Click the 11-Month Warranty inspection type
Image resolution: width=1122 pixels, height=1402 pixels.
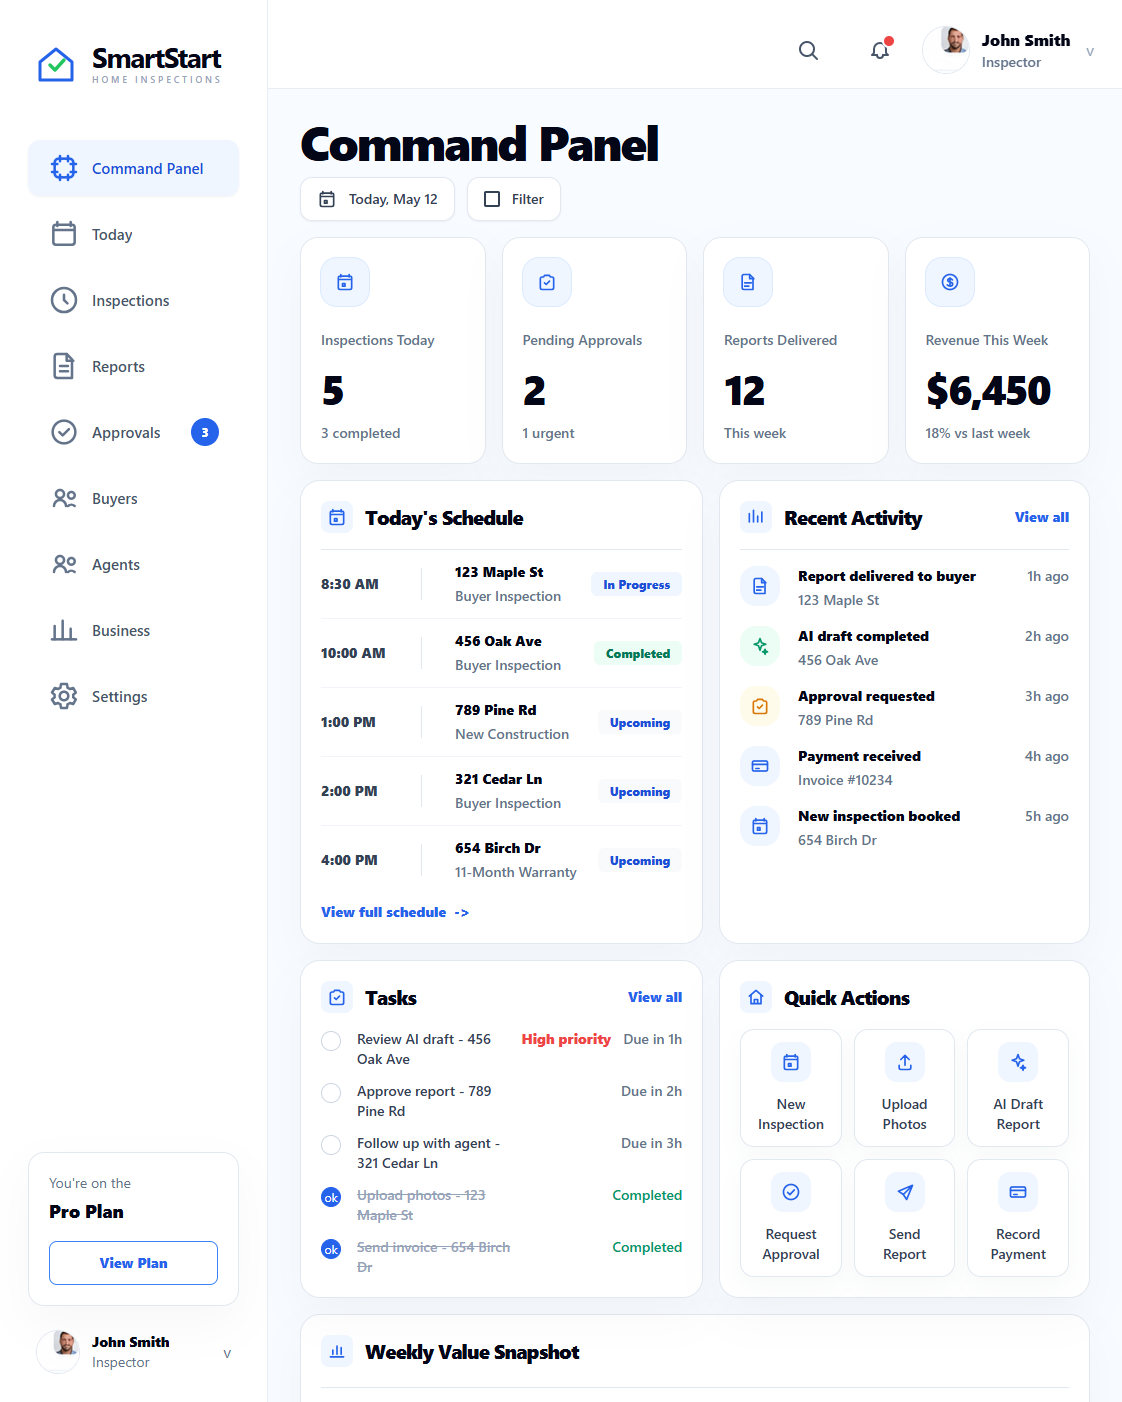click(516, 872)
